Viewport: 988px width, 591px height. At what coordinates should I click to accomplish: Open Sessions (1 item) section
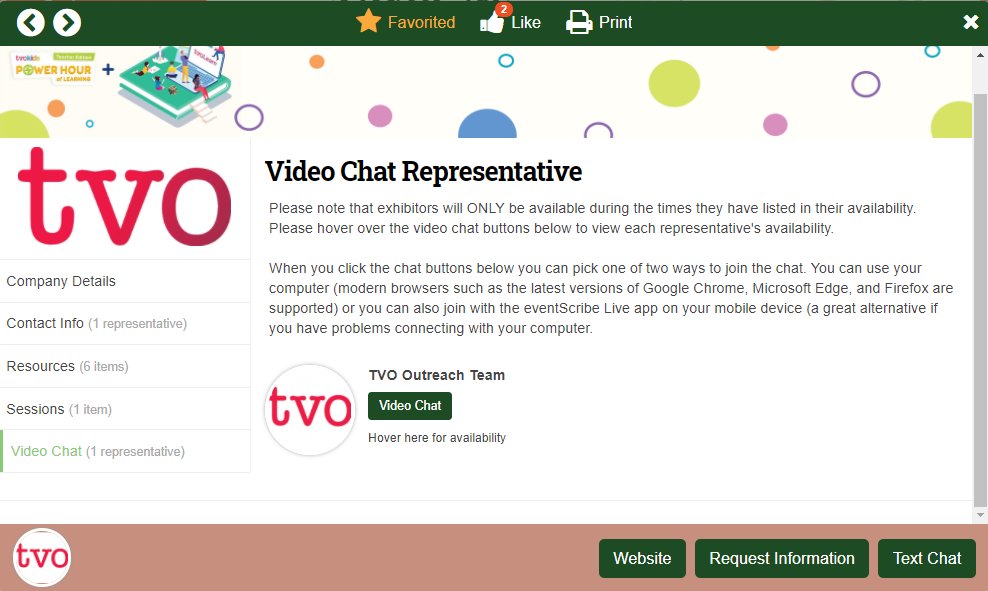pyautogui.click(x=125, y=409)
